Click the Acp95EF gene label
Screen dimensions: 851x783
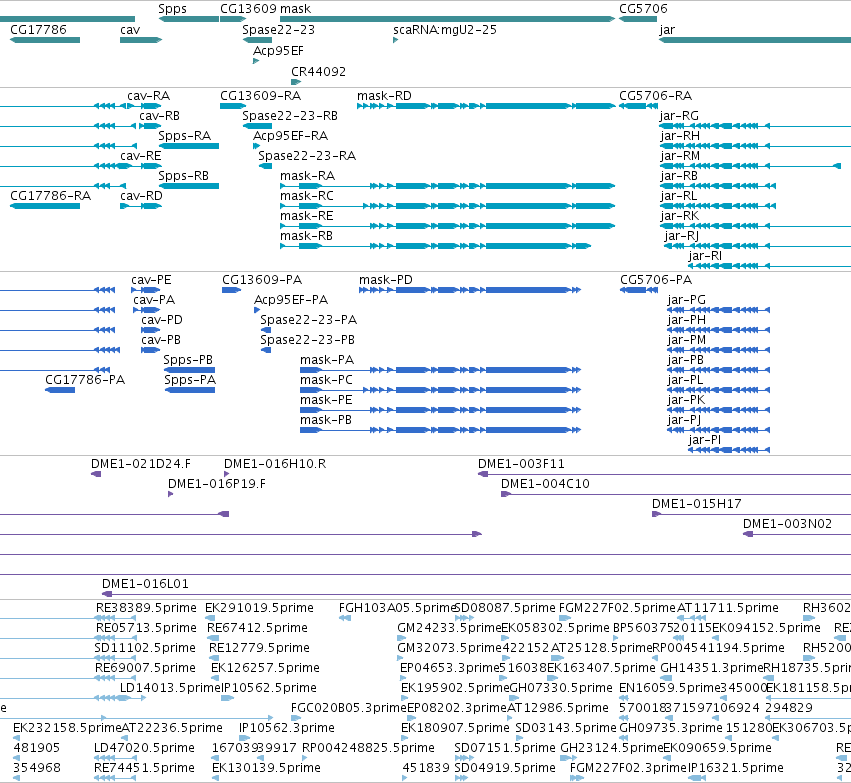coord(278,50)
